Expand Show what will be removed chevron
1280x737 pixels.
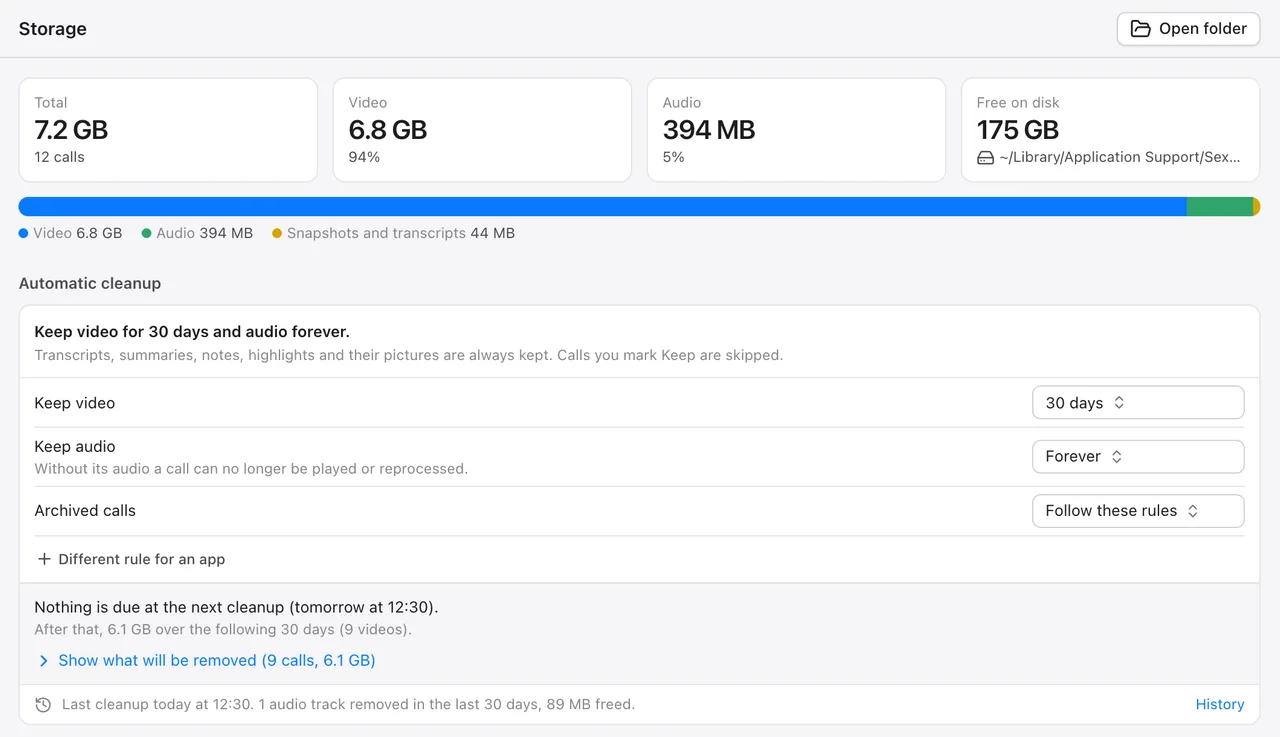(43, 661)
